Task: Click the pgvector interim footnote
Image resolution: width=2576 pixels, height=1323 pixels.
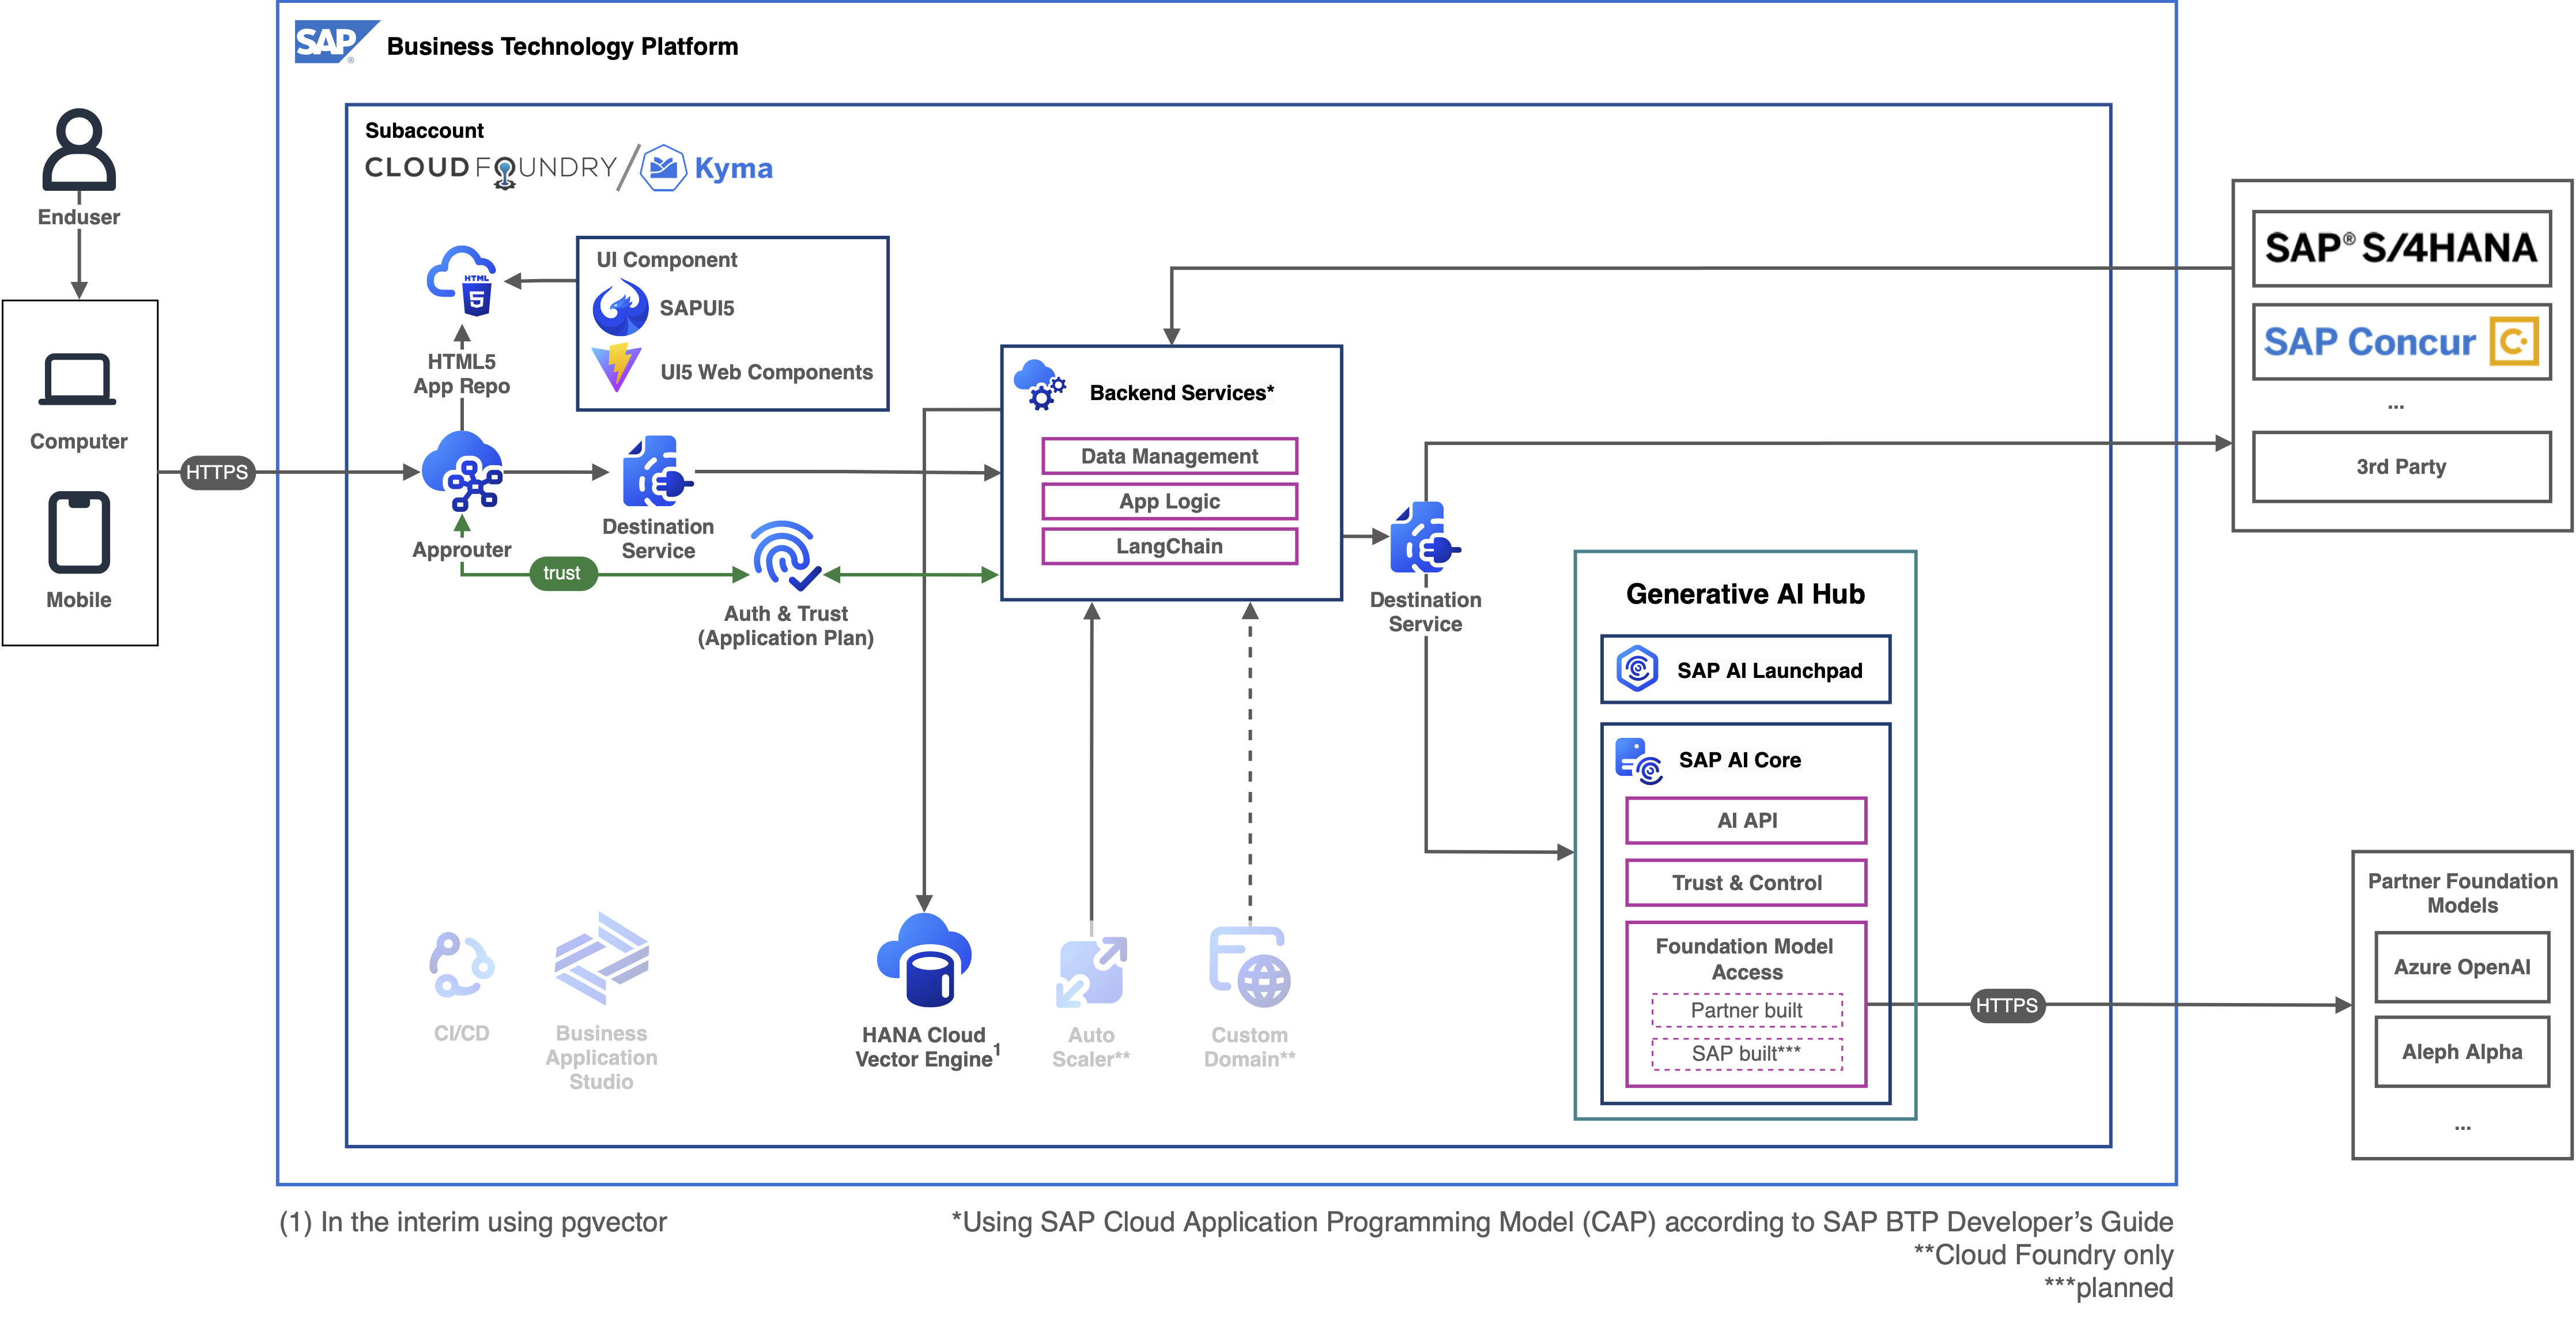Action: pos(472,1221)
